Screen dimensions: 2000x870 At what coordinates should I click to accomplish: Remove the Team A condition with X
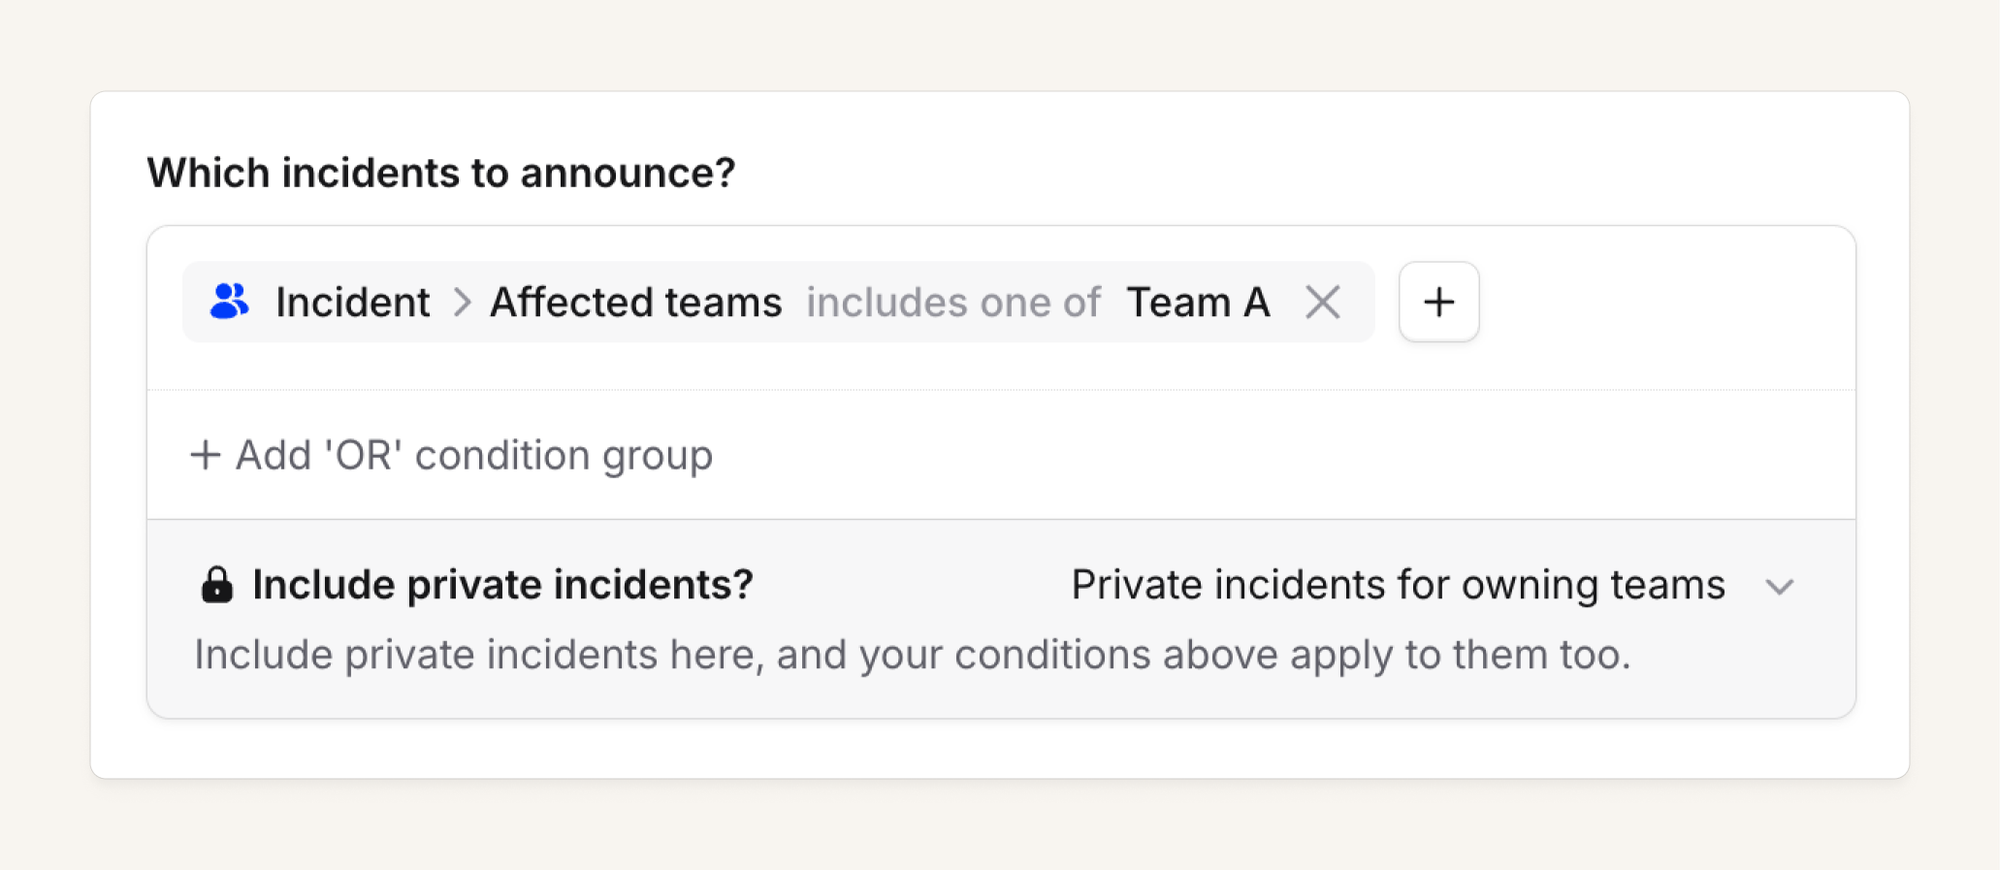(x=1322, y=301)
